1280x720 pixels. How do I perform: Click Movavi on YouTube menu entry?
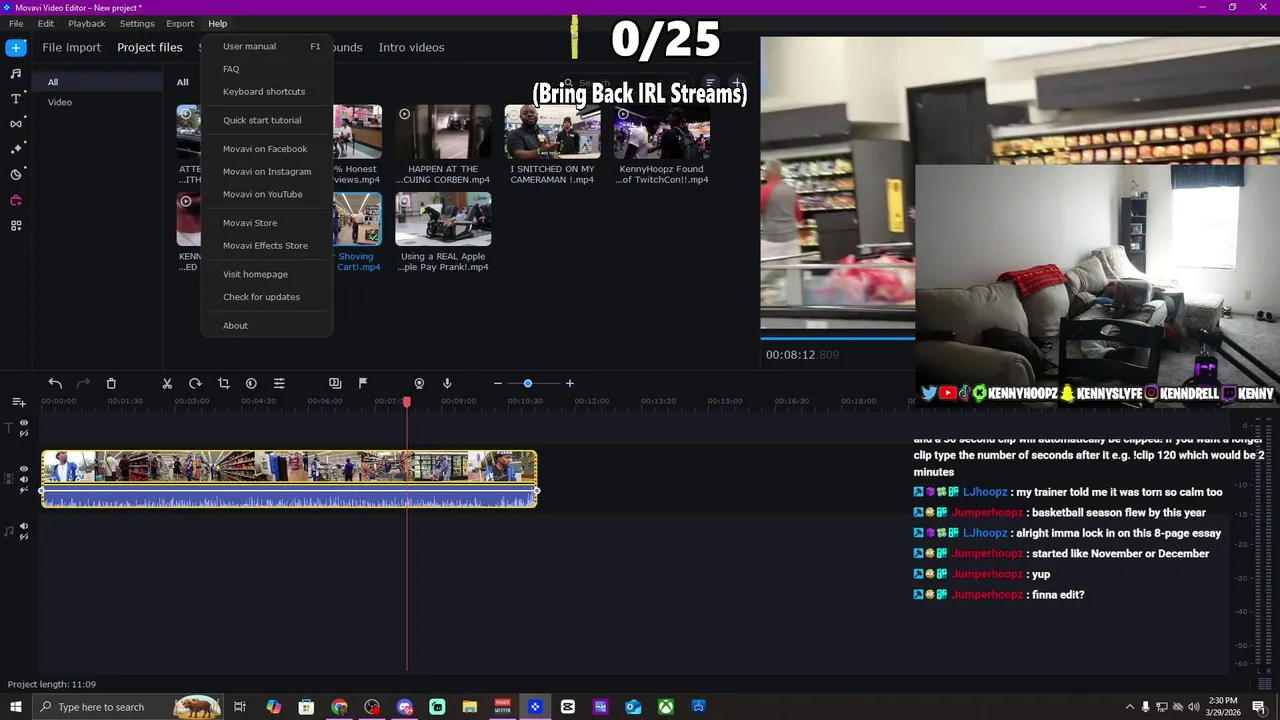[x=267, y=194]
